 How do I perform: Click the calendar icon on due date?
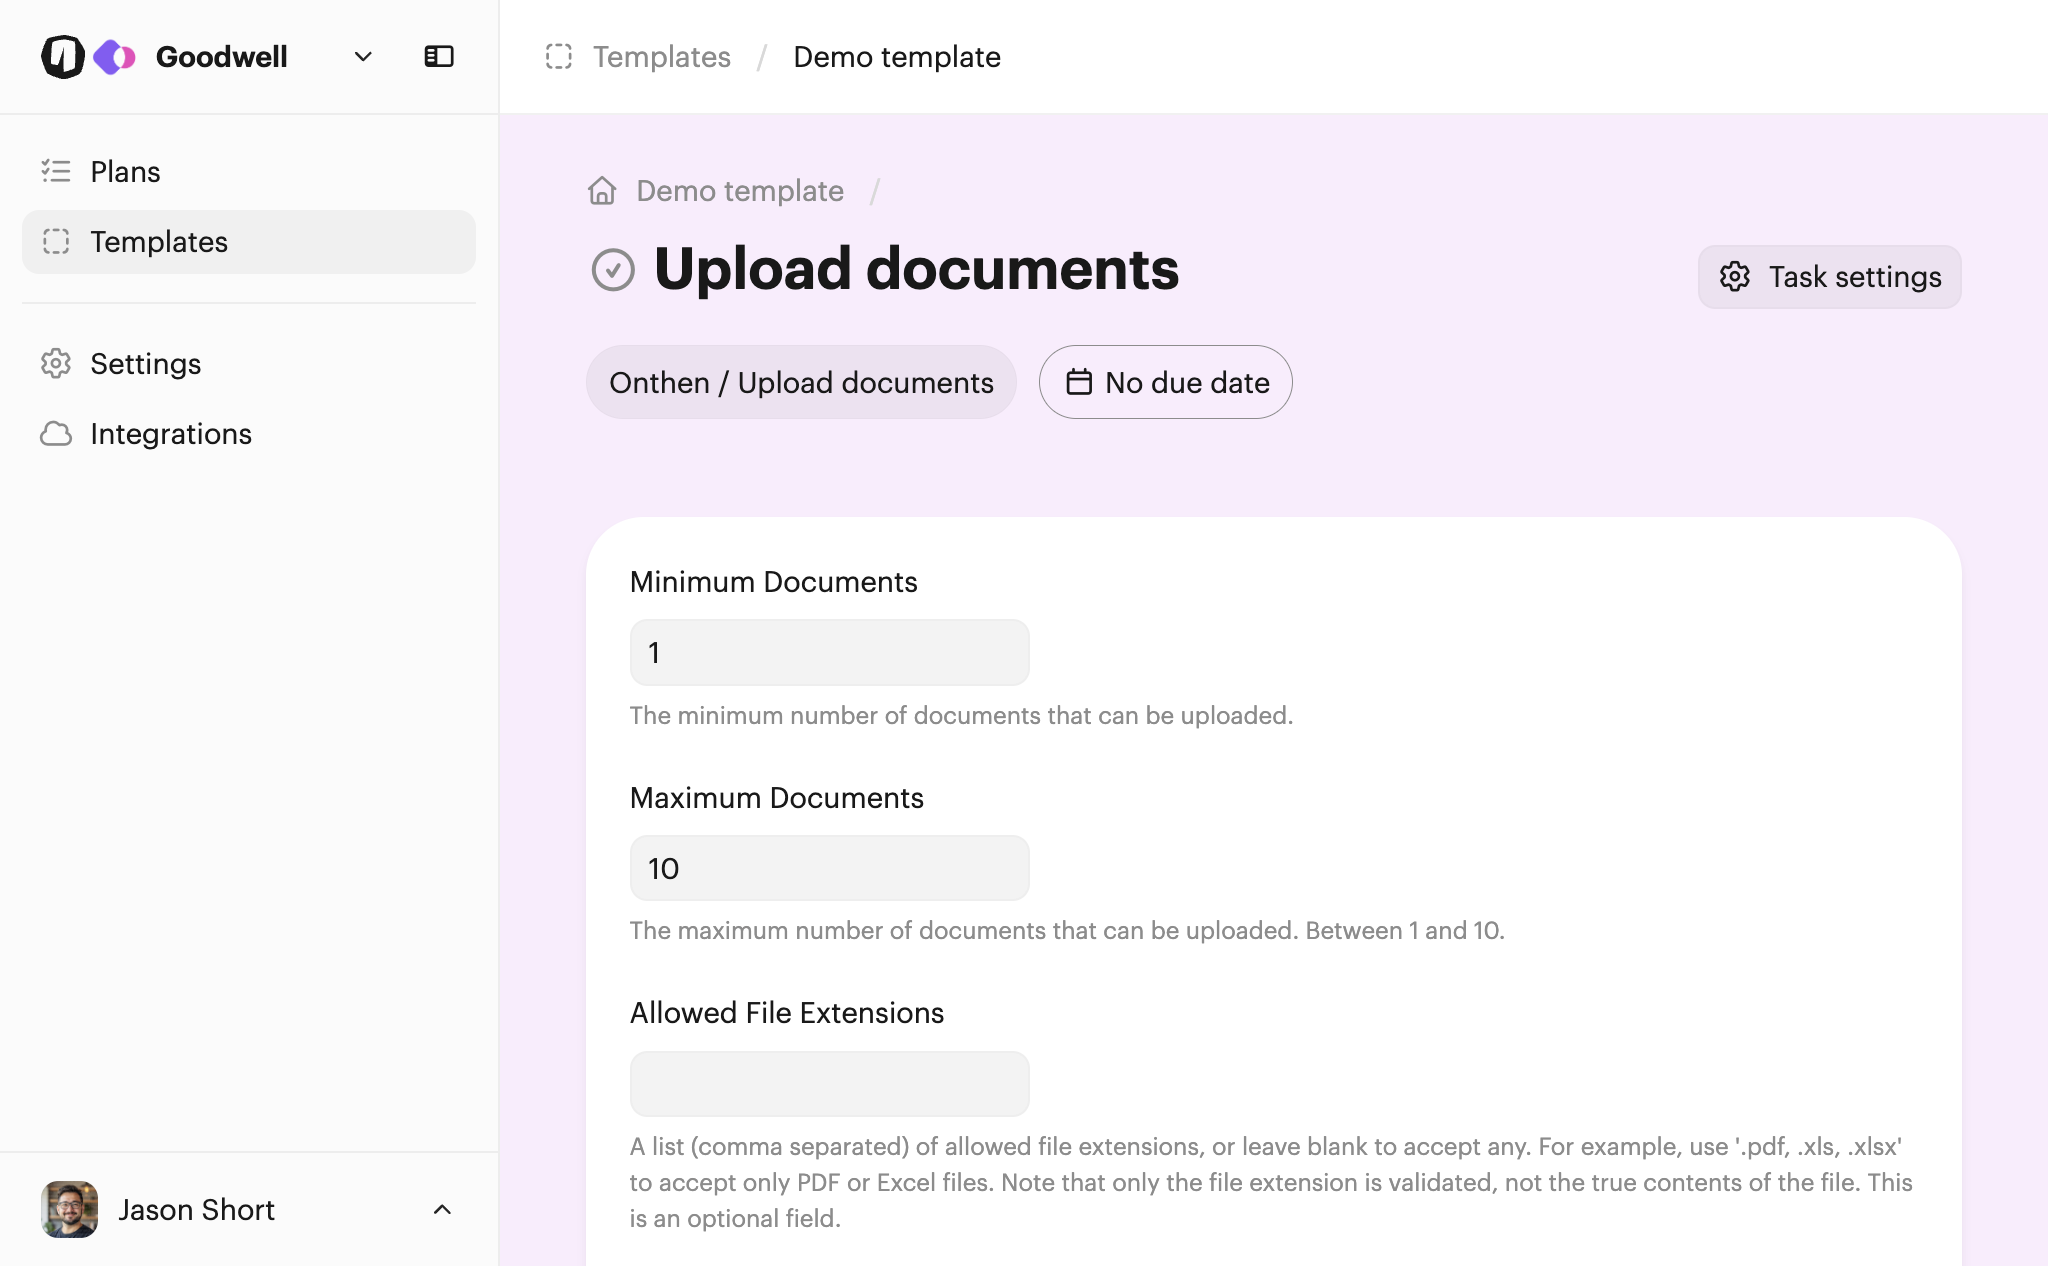(1079, 382)
